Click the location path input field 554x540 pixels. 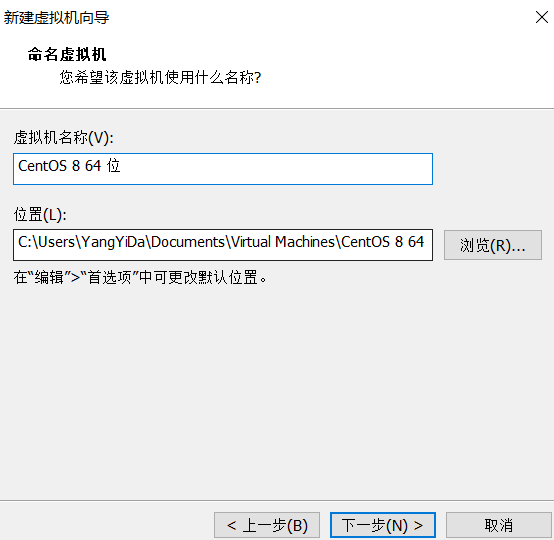pyautogui.click(x=223, y=245)
